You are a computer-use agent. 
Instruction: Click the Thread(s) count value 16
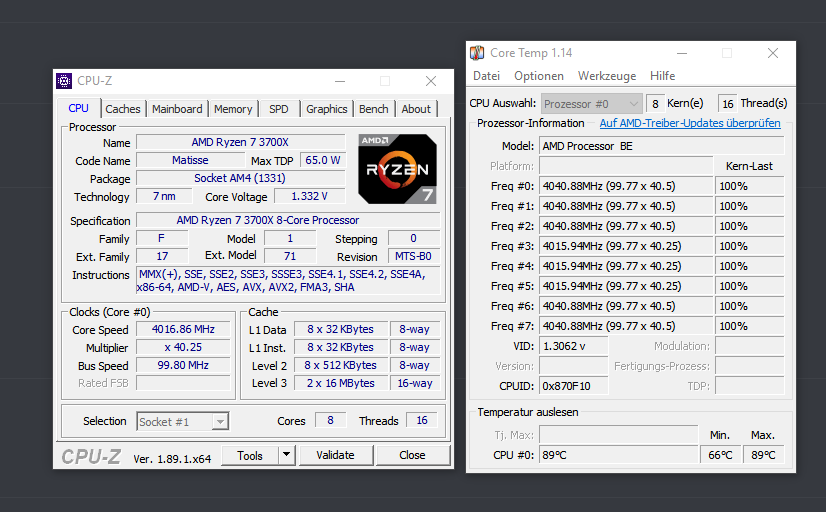[x=727, y=104]
